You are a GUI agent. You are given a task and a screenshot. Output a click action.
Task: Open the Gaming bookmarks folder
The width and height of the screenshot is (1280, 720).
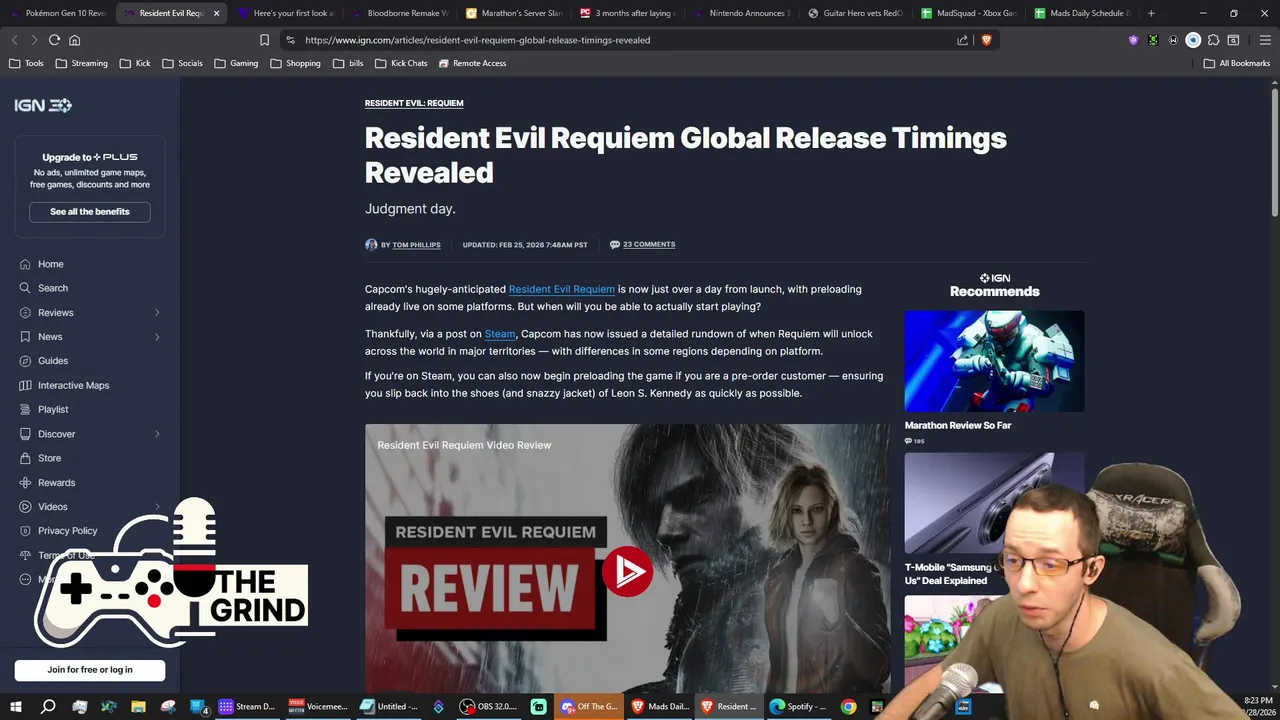click(x=236, y=63)
